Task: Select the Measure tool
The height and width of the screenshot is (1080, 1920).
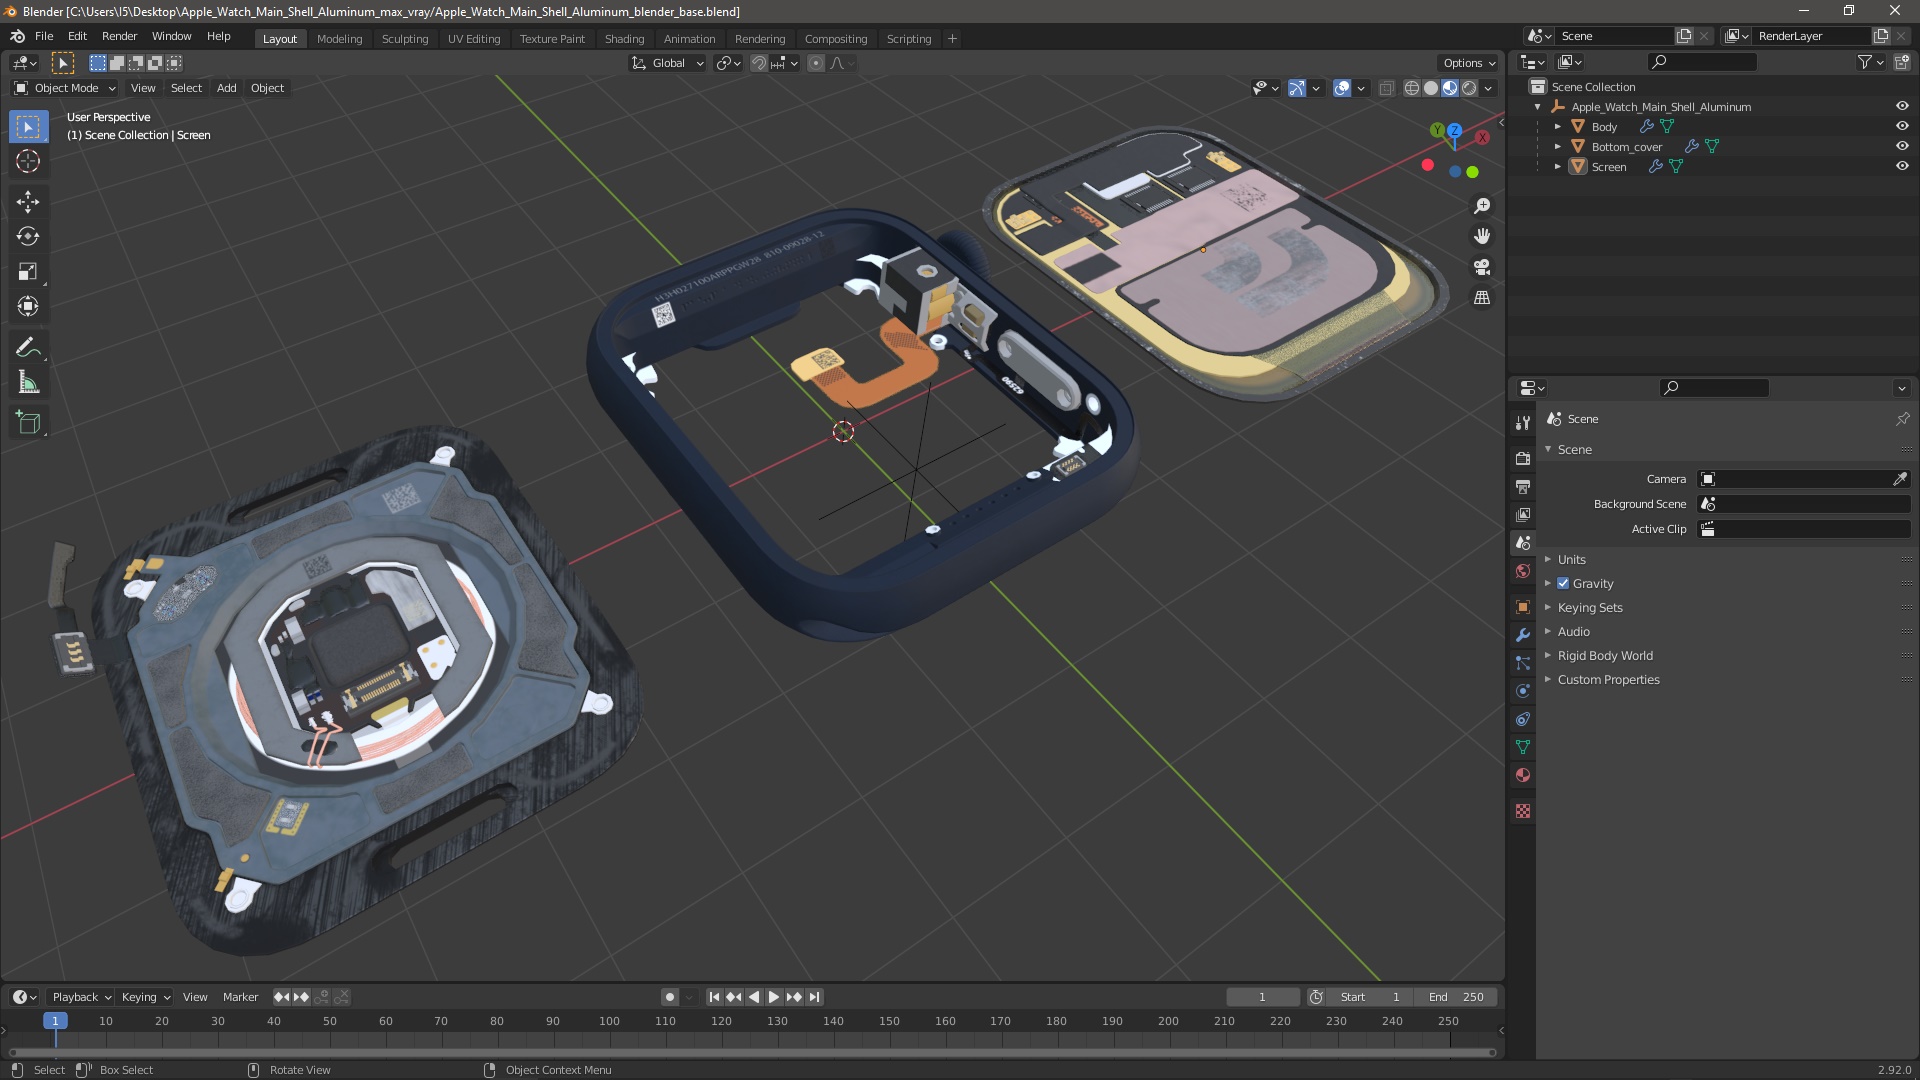Action: pyautogui.click(x=28, y=383)
